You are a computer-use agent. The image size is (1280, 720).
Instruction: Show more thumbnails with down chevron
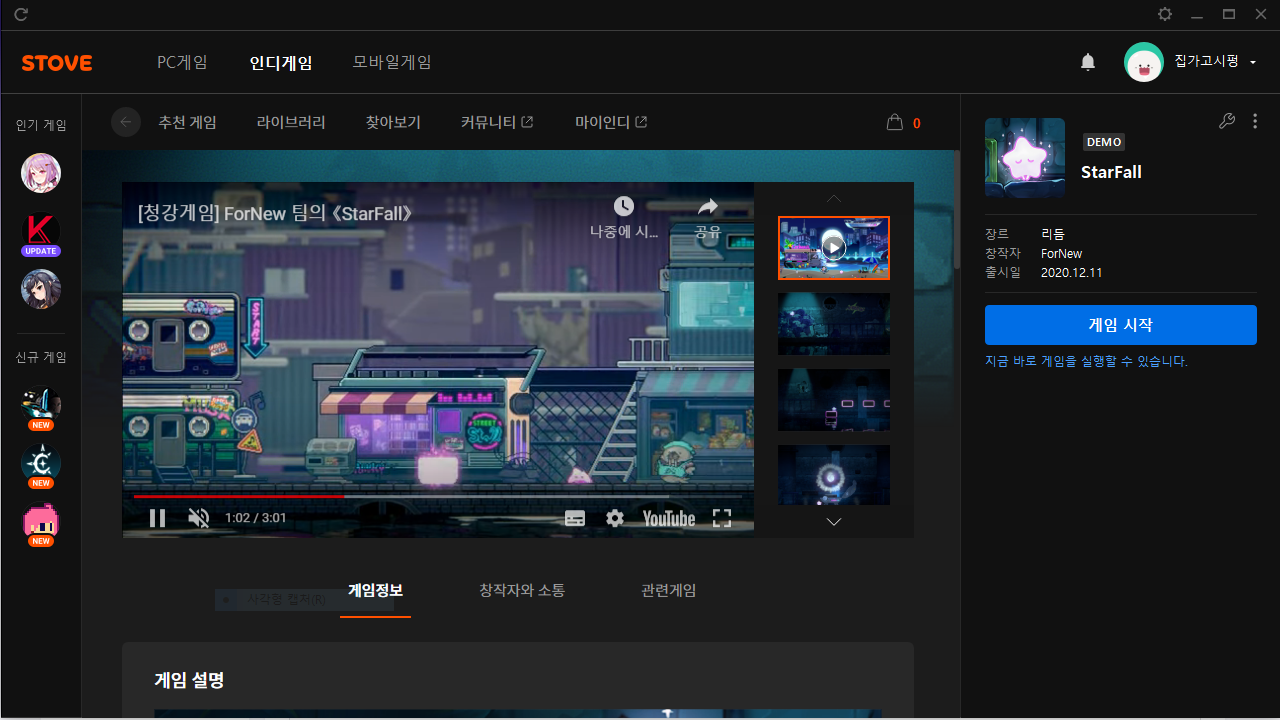pos(834,522)
